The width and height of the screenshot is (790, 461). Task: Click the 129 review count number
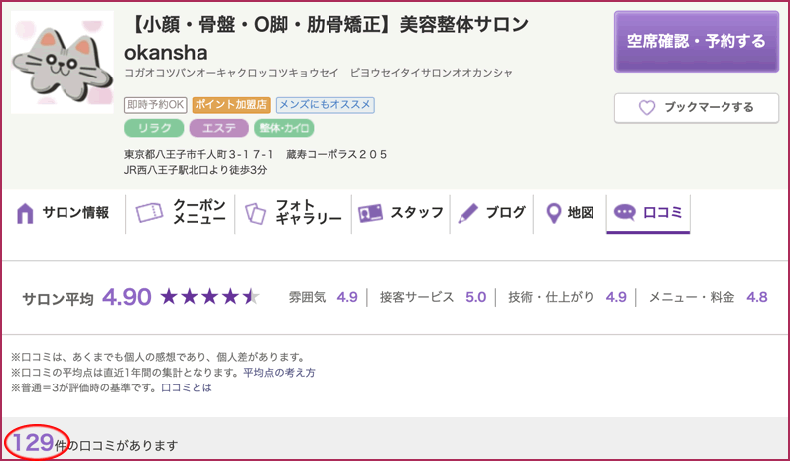34,442
